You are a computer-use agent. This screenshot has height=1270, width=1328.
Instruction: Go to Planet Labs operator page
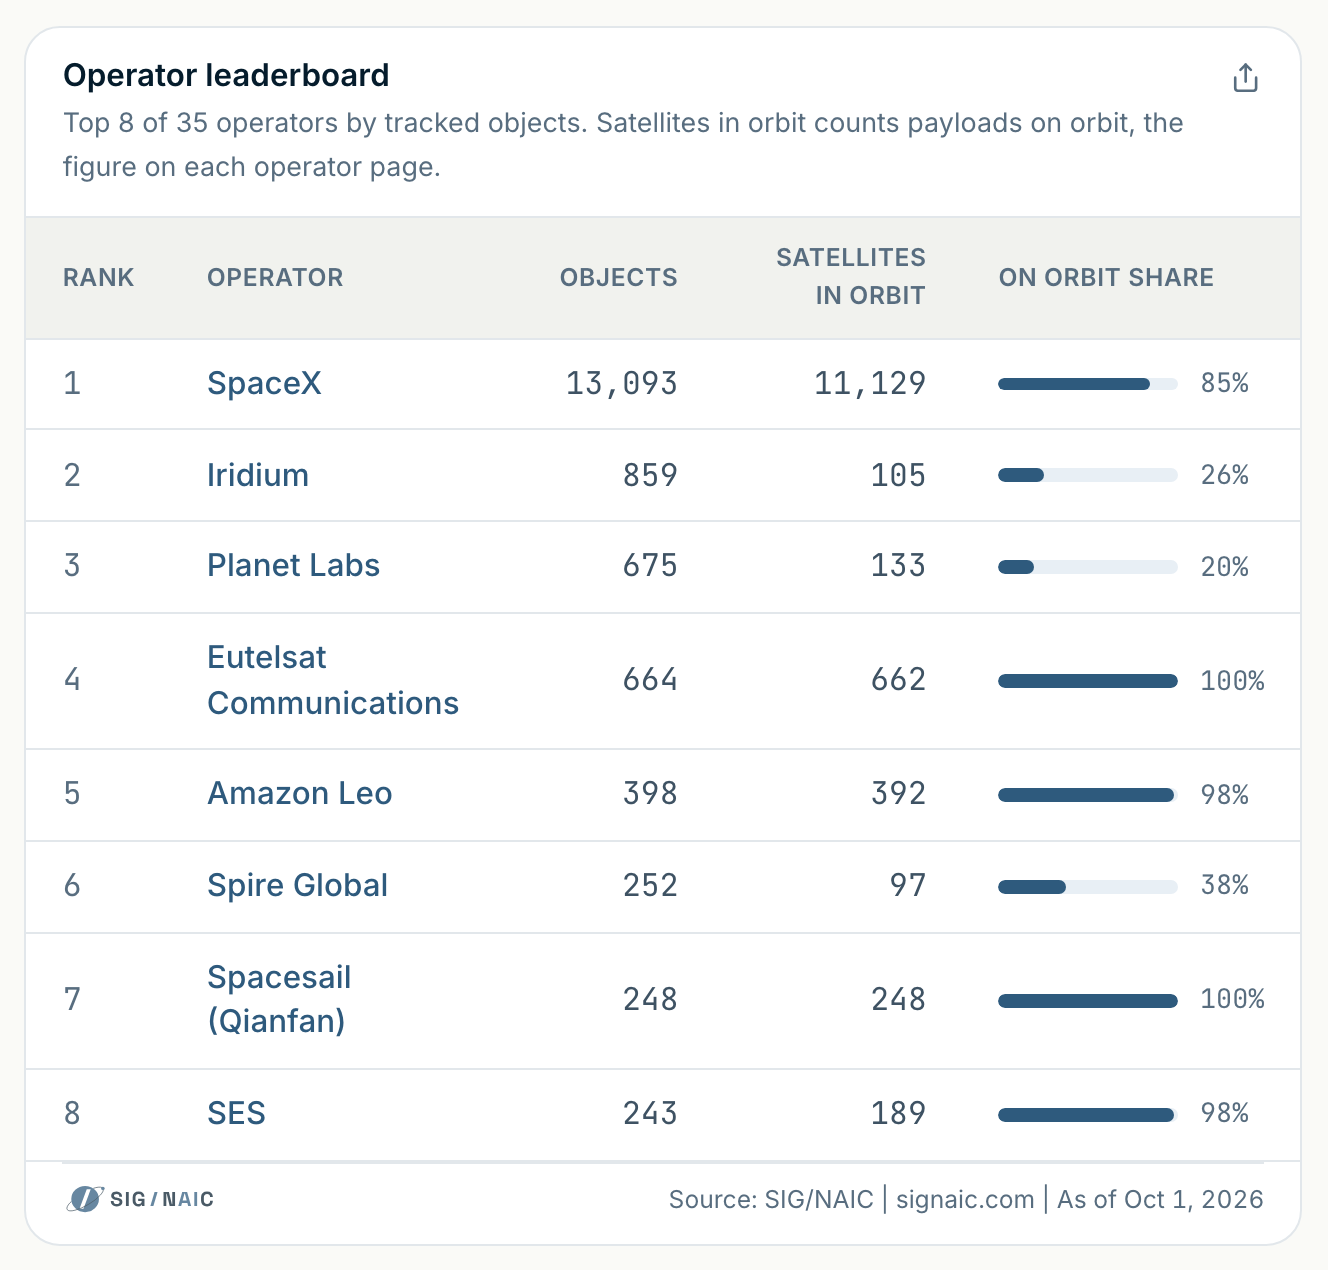(293, 565)
